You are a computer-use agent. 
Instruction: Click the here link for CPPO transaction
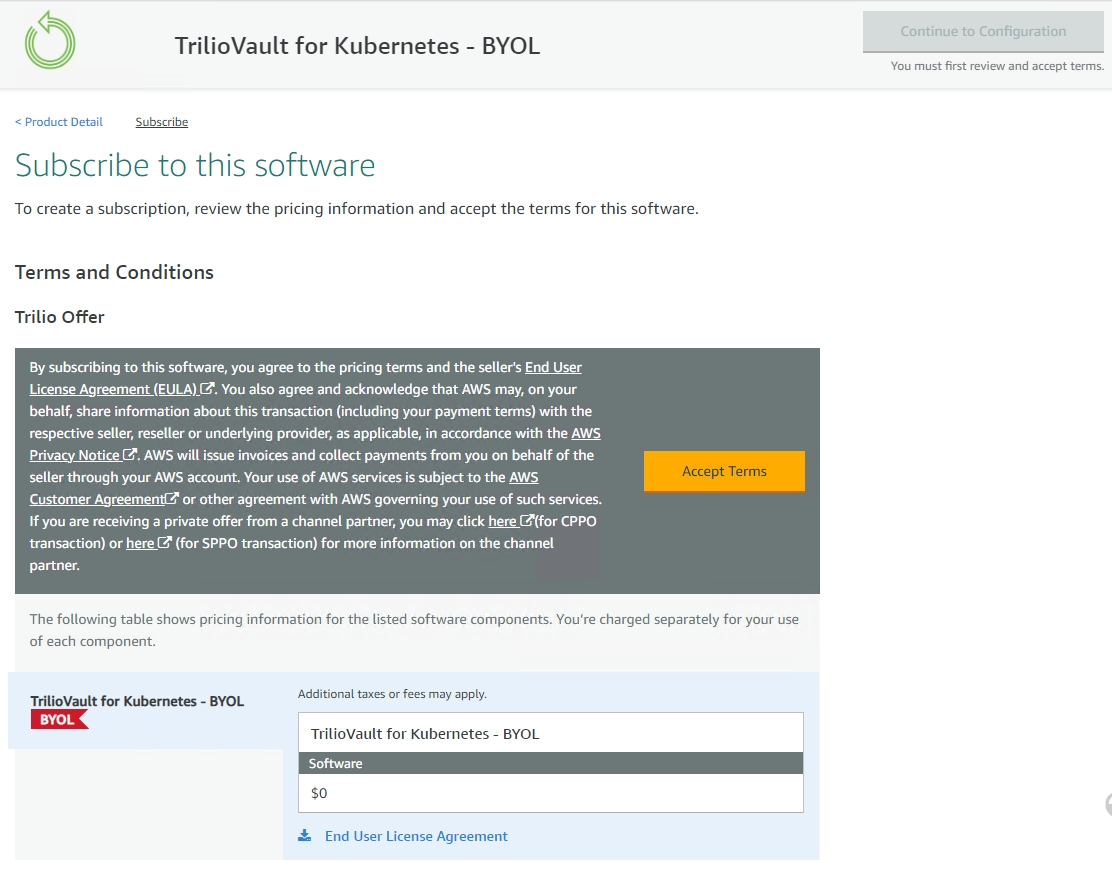pyautogui.click(x=502, y=521)
